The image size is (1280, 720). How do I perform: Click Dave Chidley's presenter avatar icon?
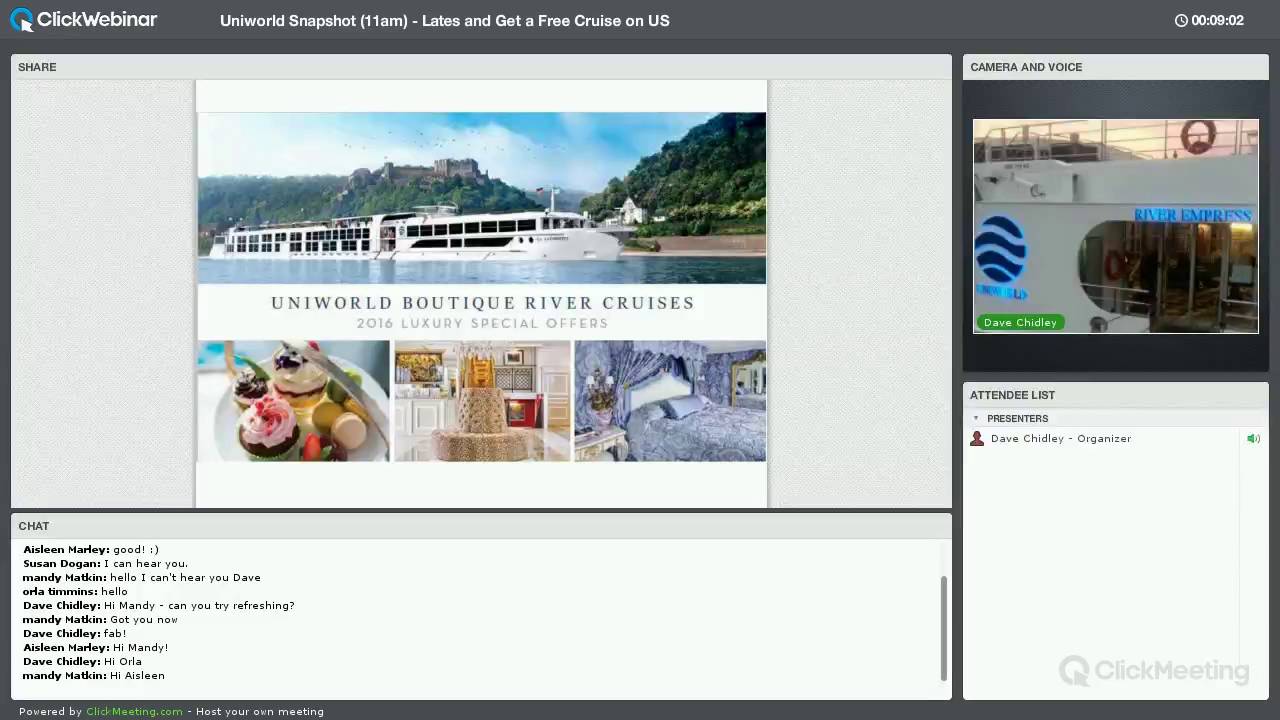[x=977, y=439]
